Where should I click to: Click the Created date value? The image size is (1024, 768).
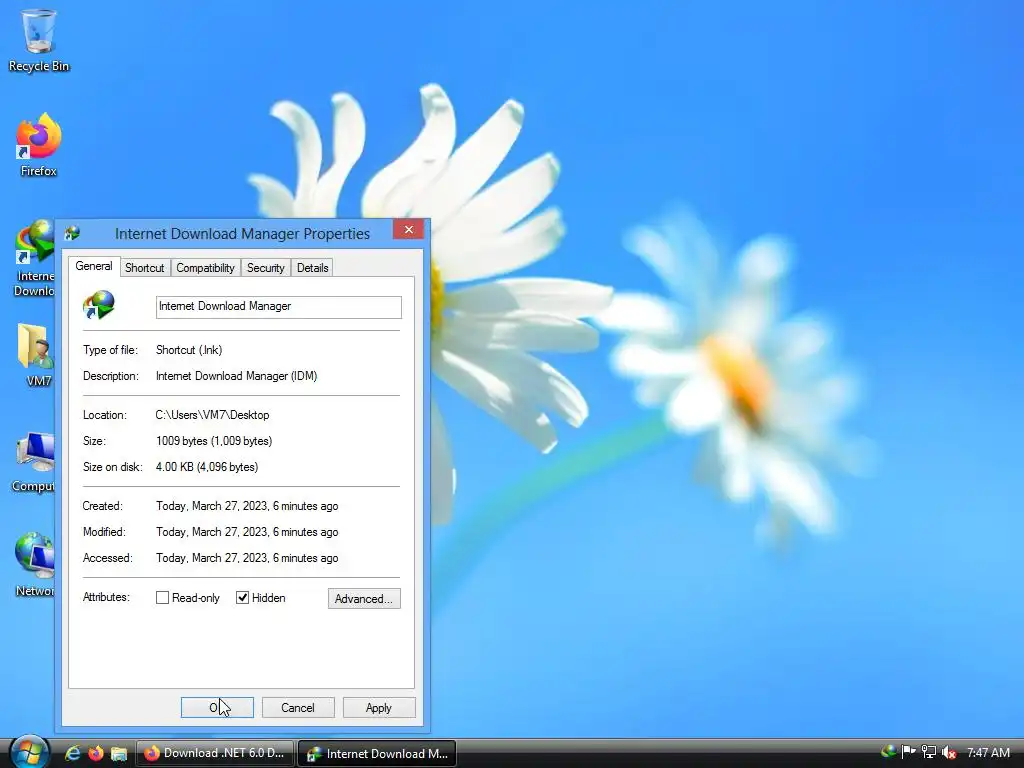click(x=247, y=506)
